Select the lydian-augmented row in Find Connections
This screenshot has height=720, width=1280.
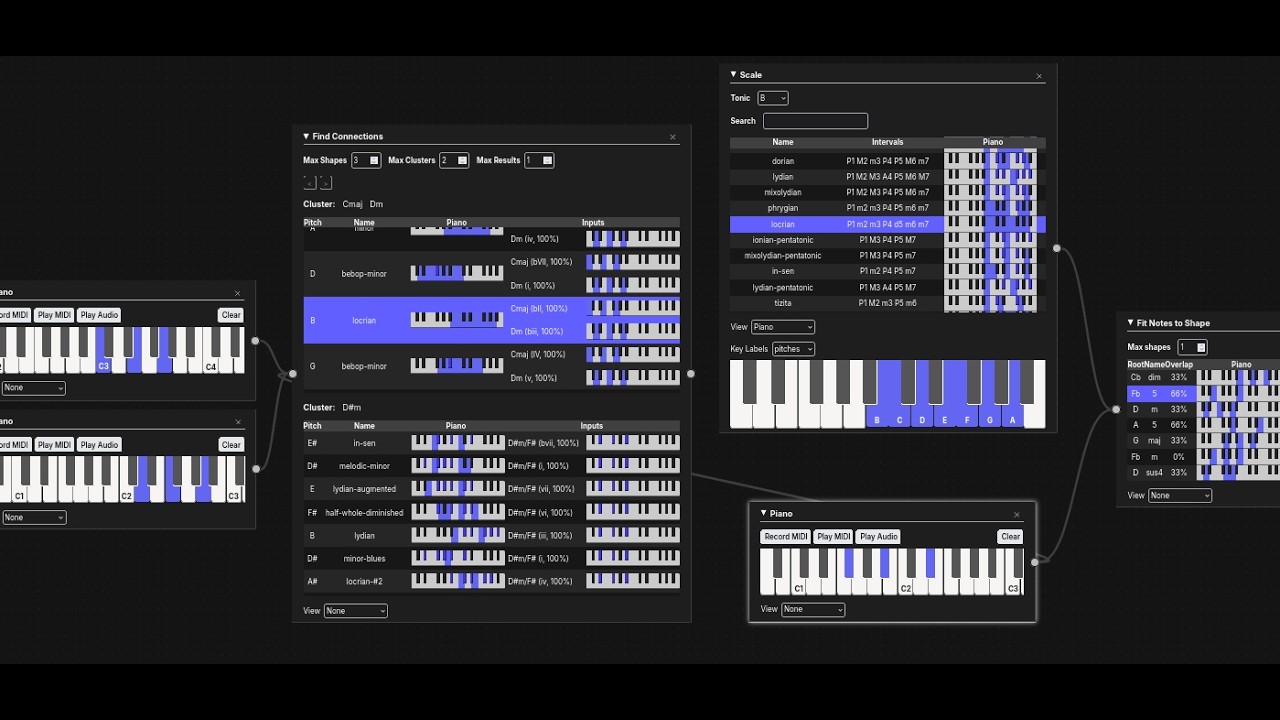[x=492, y=489]
